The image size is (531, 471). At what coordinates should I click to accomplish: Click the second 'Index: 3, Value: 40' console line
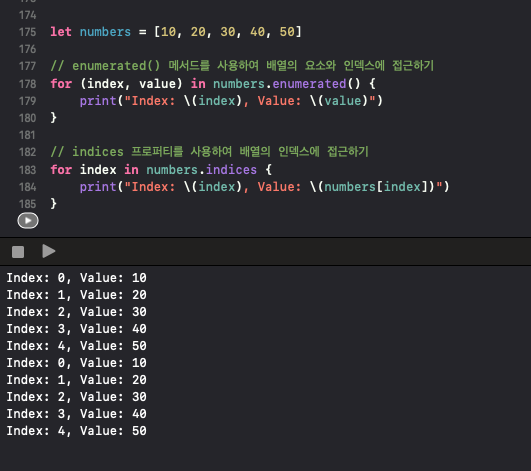(x=77, y=413)
